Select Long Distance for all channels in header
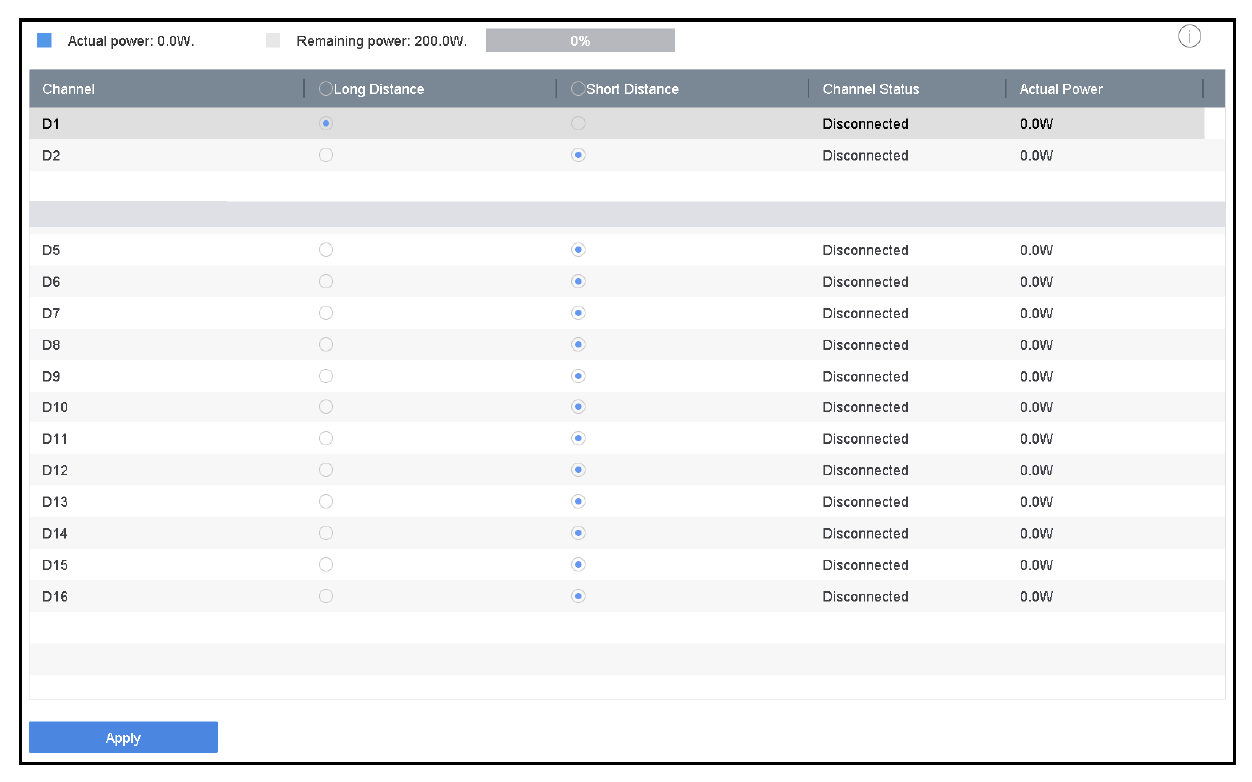The width and height of the screenshot is (1252, 782). coord(326,89)
